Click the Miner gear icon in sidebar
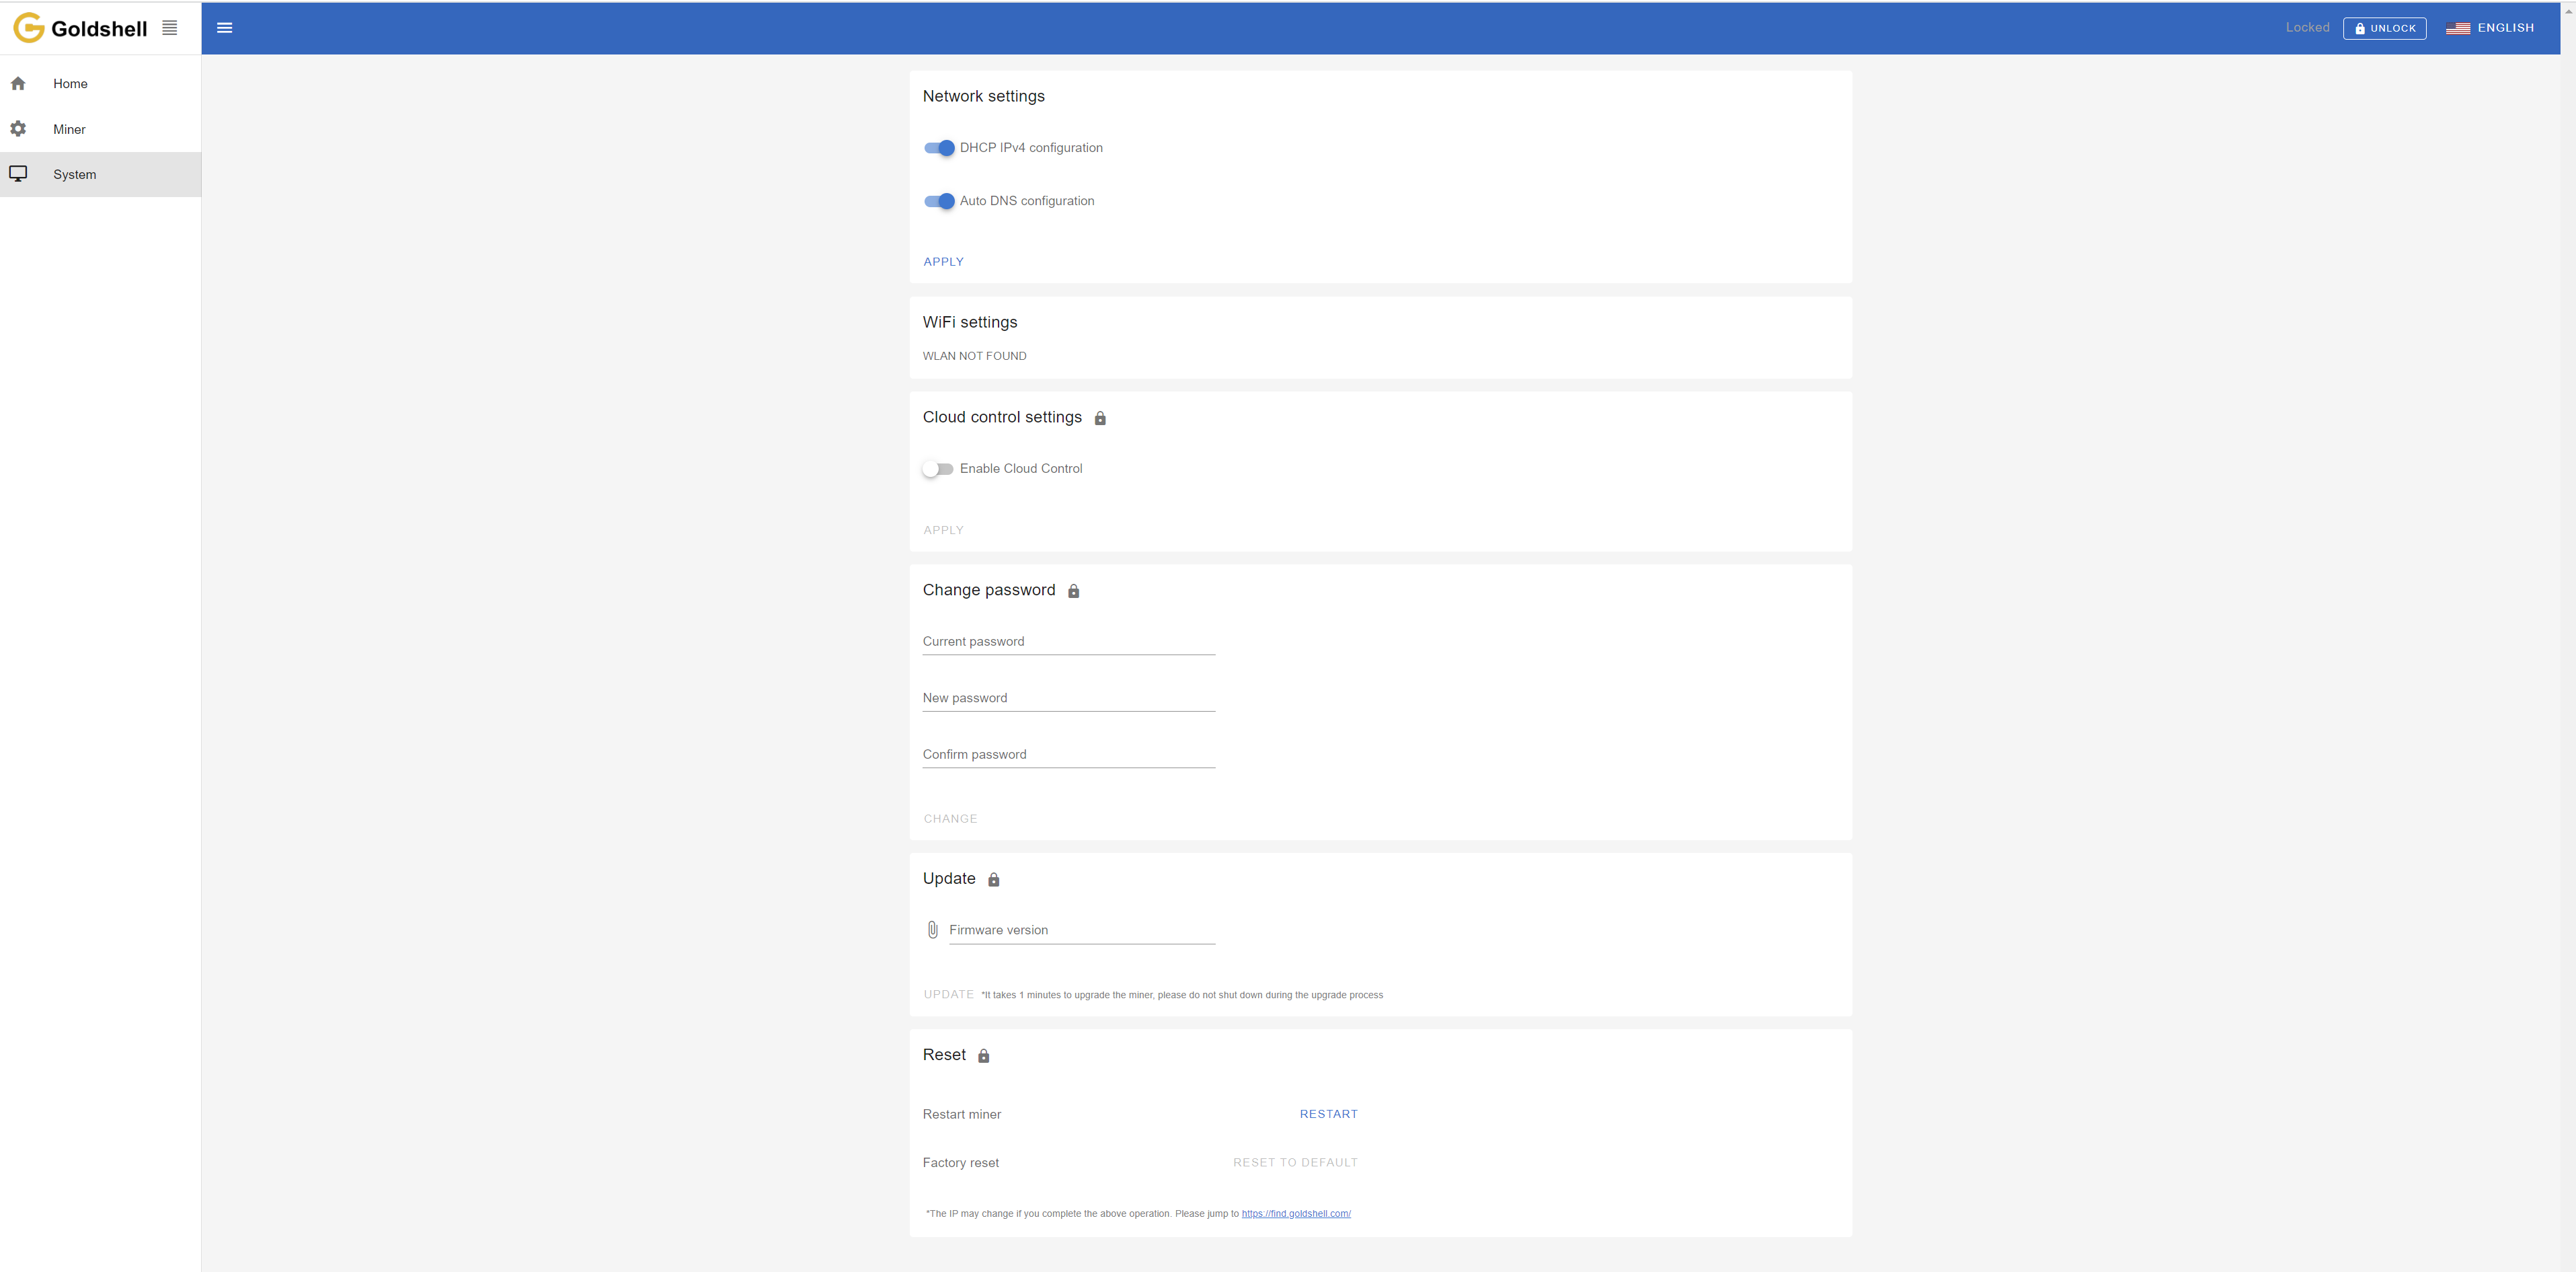This screenshot has width=2576, height=1272. [x=18, y=129]
